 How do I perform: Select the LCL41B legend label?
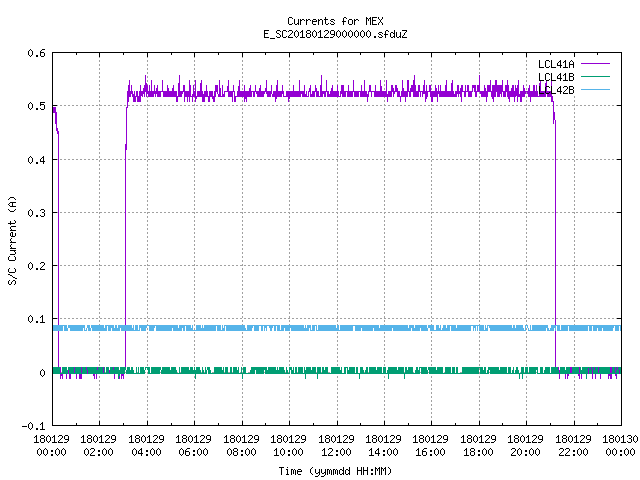click(556, 77)
